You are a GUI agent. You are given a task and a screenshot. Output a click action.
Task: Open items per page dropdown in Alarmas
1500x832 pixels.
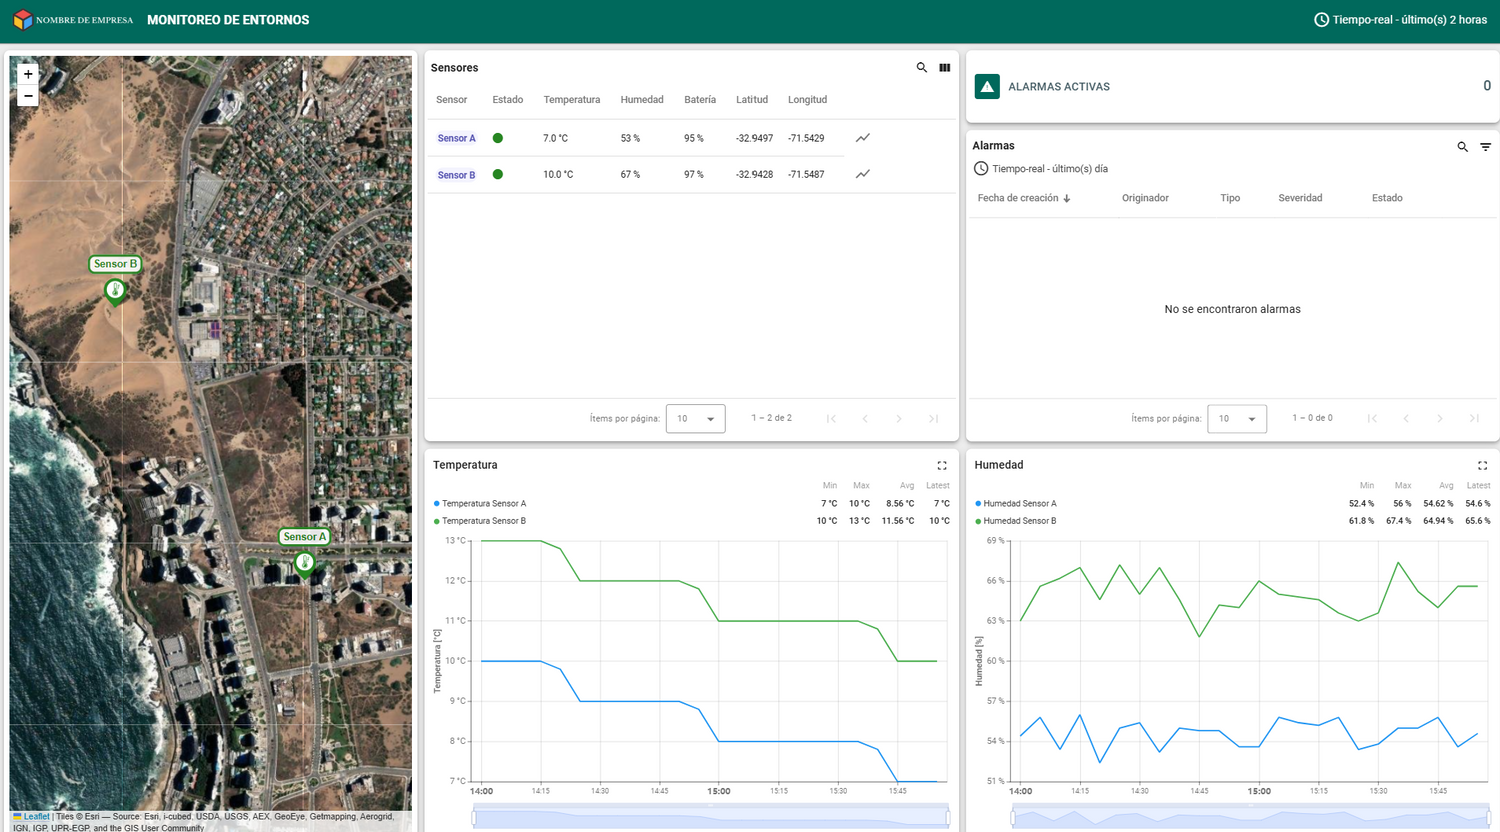tap(1237, 419)
